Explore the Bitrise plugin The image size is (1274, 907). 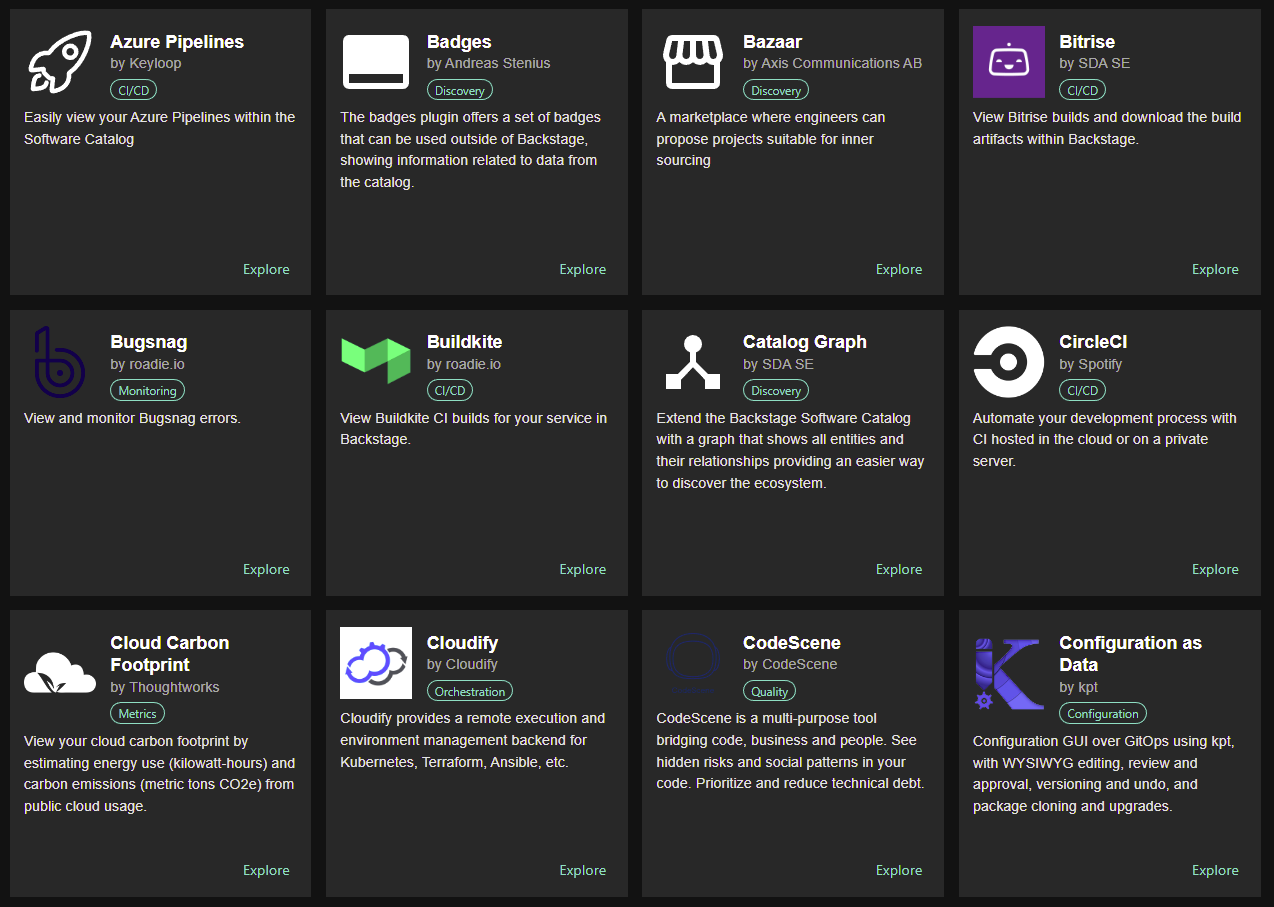pyautogui.click(x=1215, y=269)
